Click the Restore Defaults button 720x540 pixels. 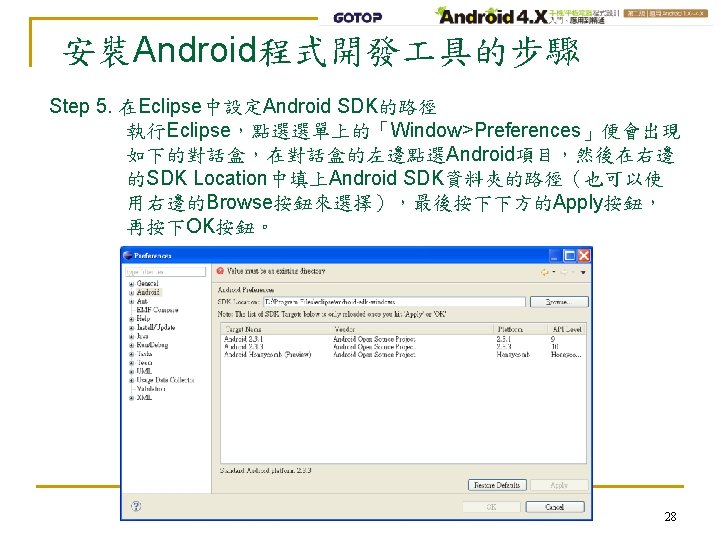click(x=497, y=485)
